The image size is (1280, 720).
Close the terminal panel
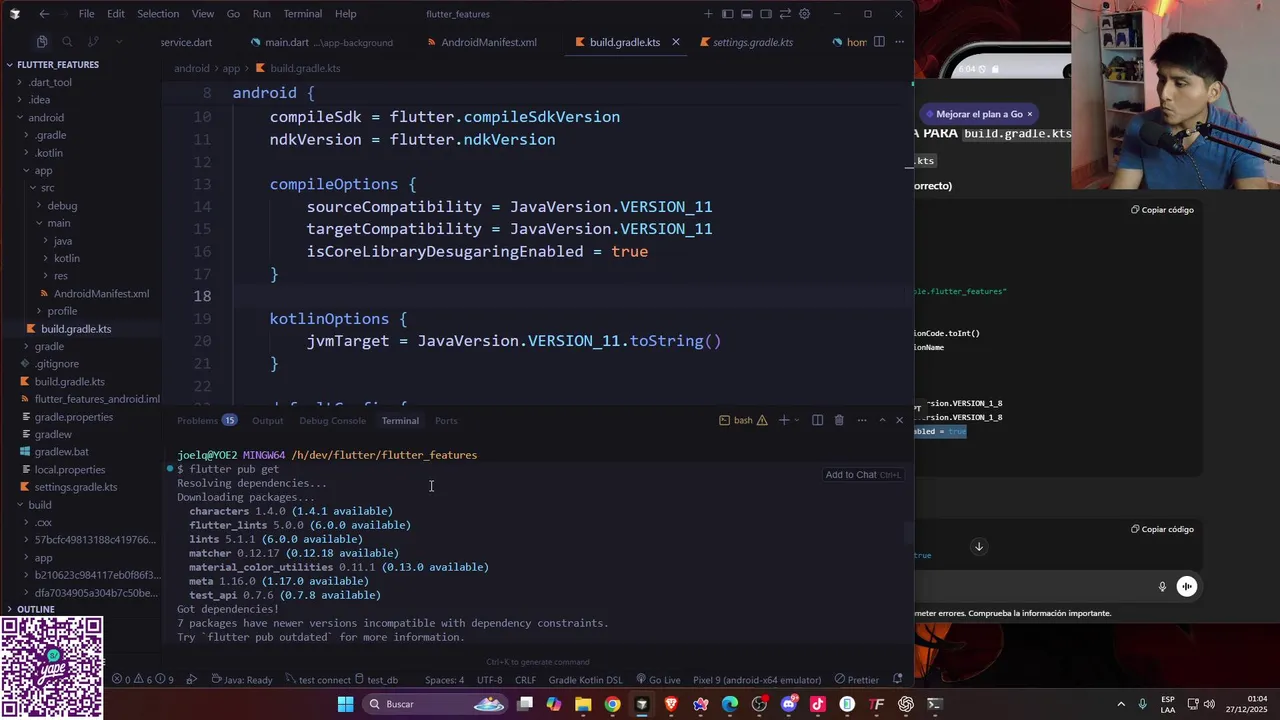tap(899, 421)
